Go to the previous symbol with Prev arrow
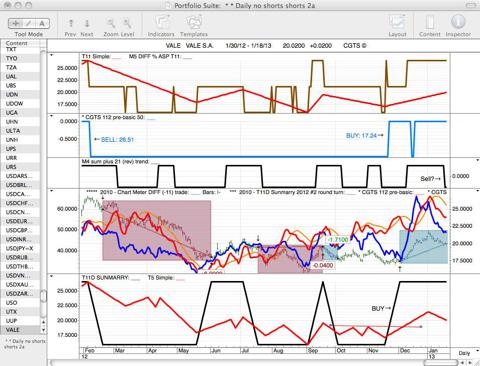This screenshot has width=480, height=366. tap(71, 23)
